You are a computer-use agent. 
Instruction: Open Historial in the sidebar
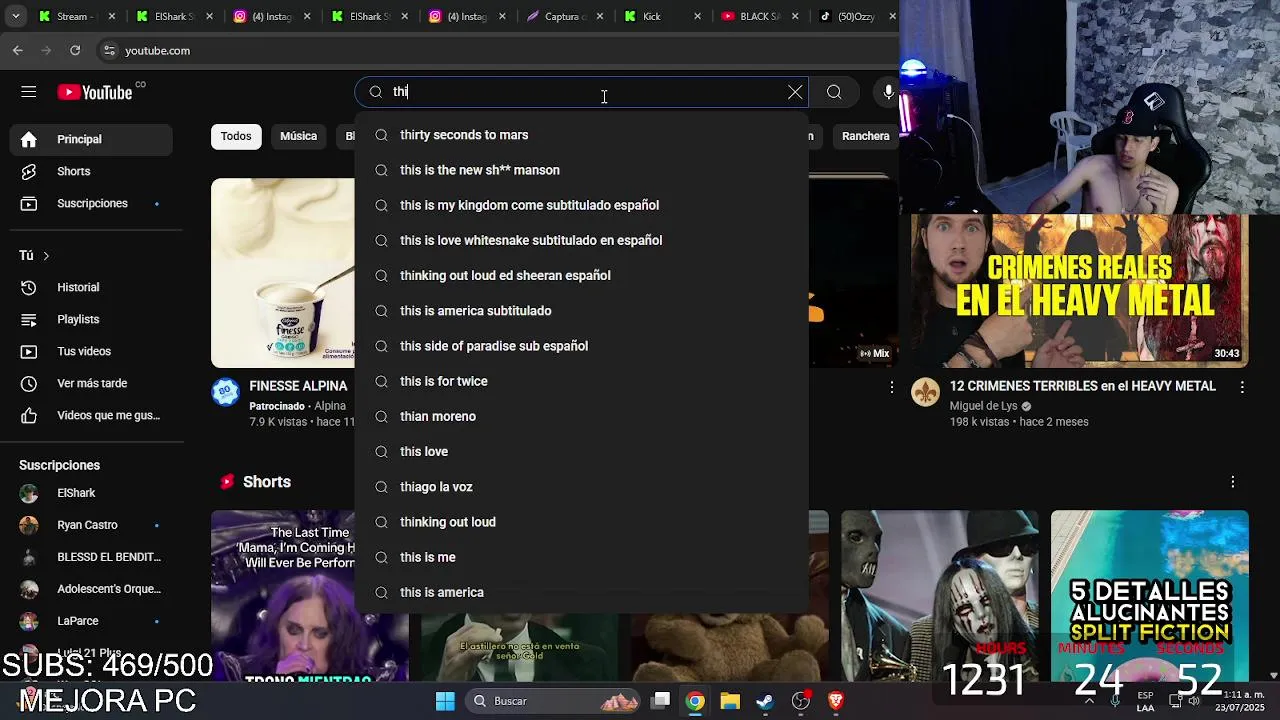[x=91, y=287]
